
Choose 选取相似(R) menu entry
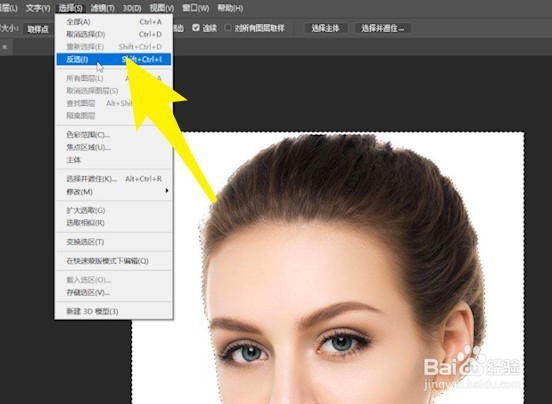click(x=114, y=223)
